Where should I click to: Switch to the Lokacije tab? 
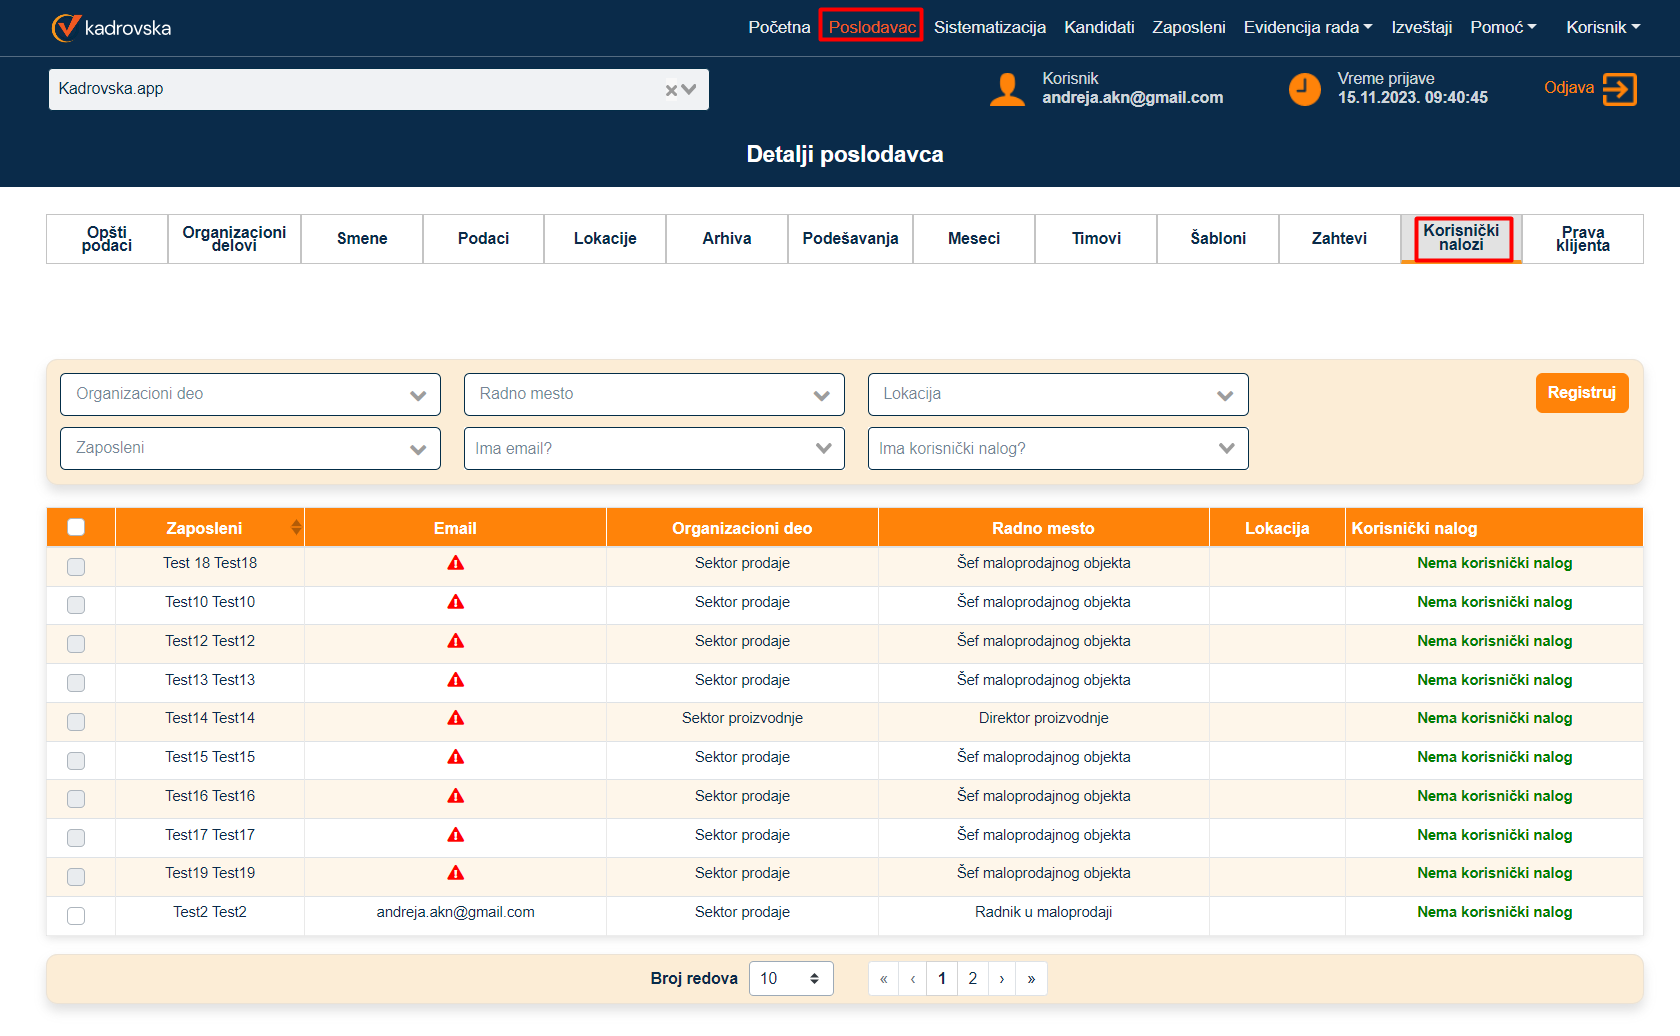tap(605, 239)
